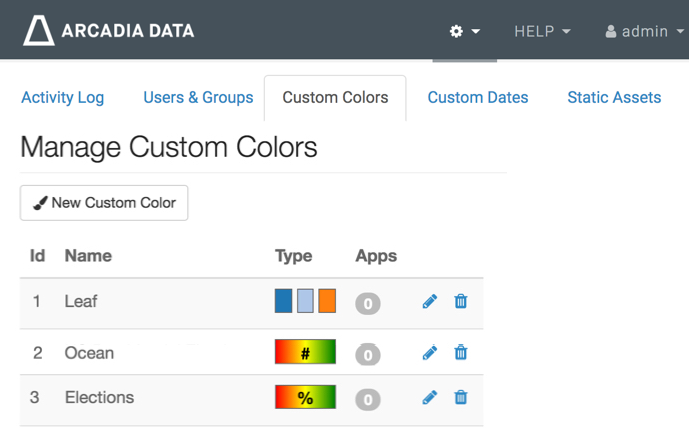Go to the Custom Dates tab

tap(478, 97)
